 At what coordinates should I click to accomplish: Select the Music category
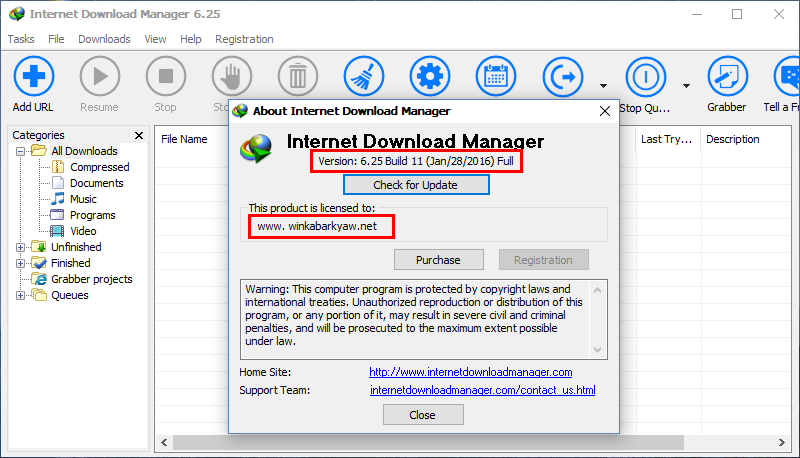83,199
